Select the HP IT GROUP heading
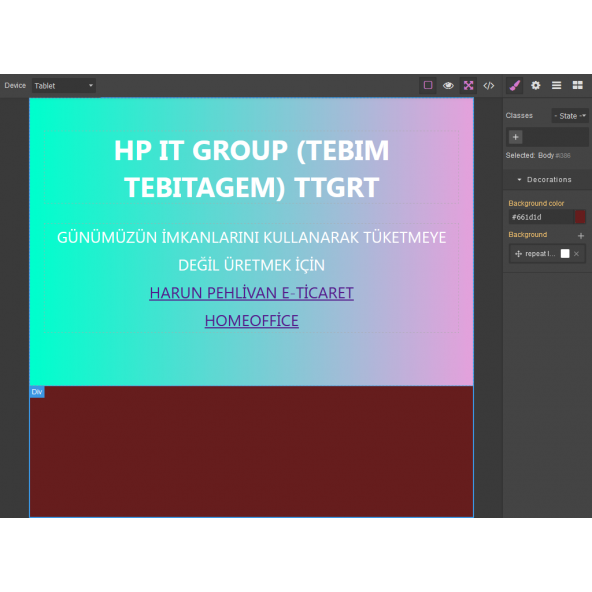This screenshot has height=592, width=592. (x=251, y=168)
